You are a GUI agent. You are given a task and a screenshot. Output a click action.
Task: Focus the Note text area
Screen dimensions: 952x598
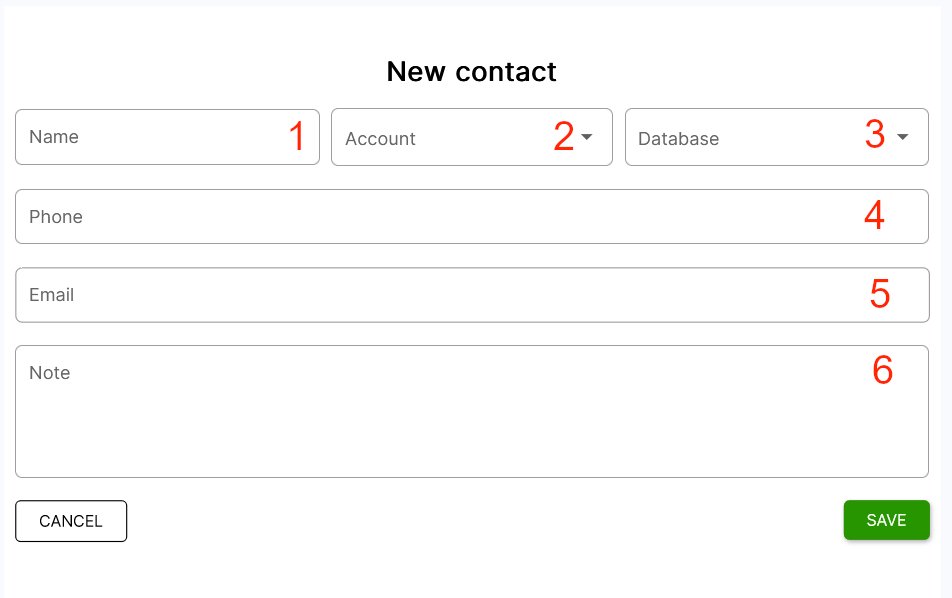click(470, 410)
